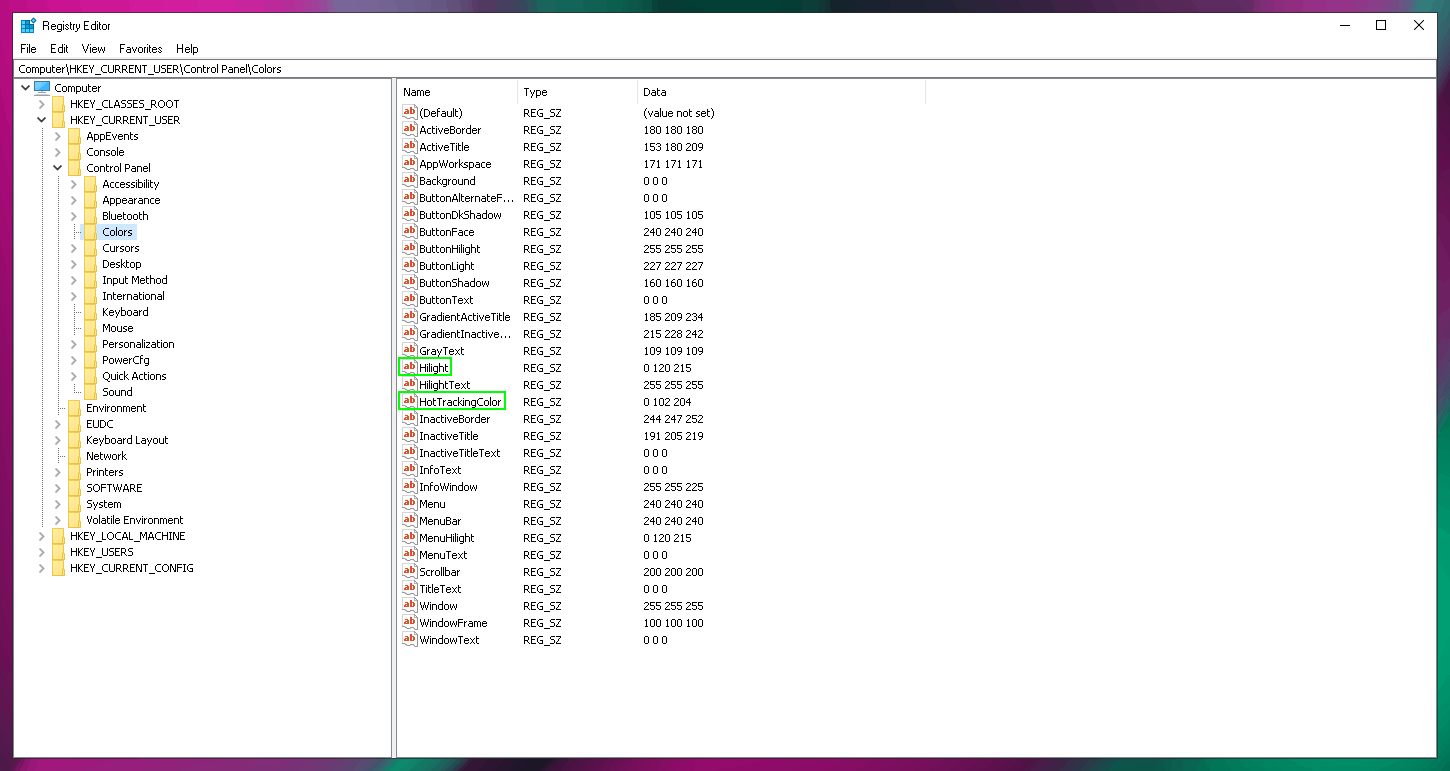Select the Environment key
1450x771 pixels.
116,408
